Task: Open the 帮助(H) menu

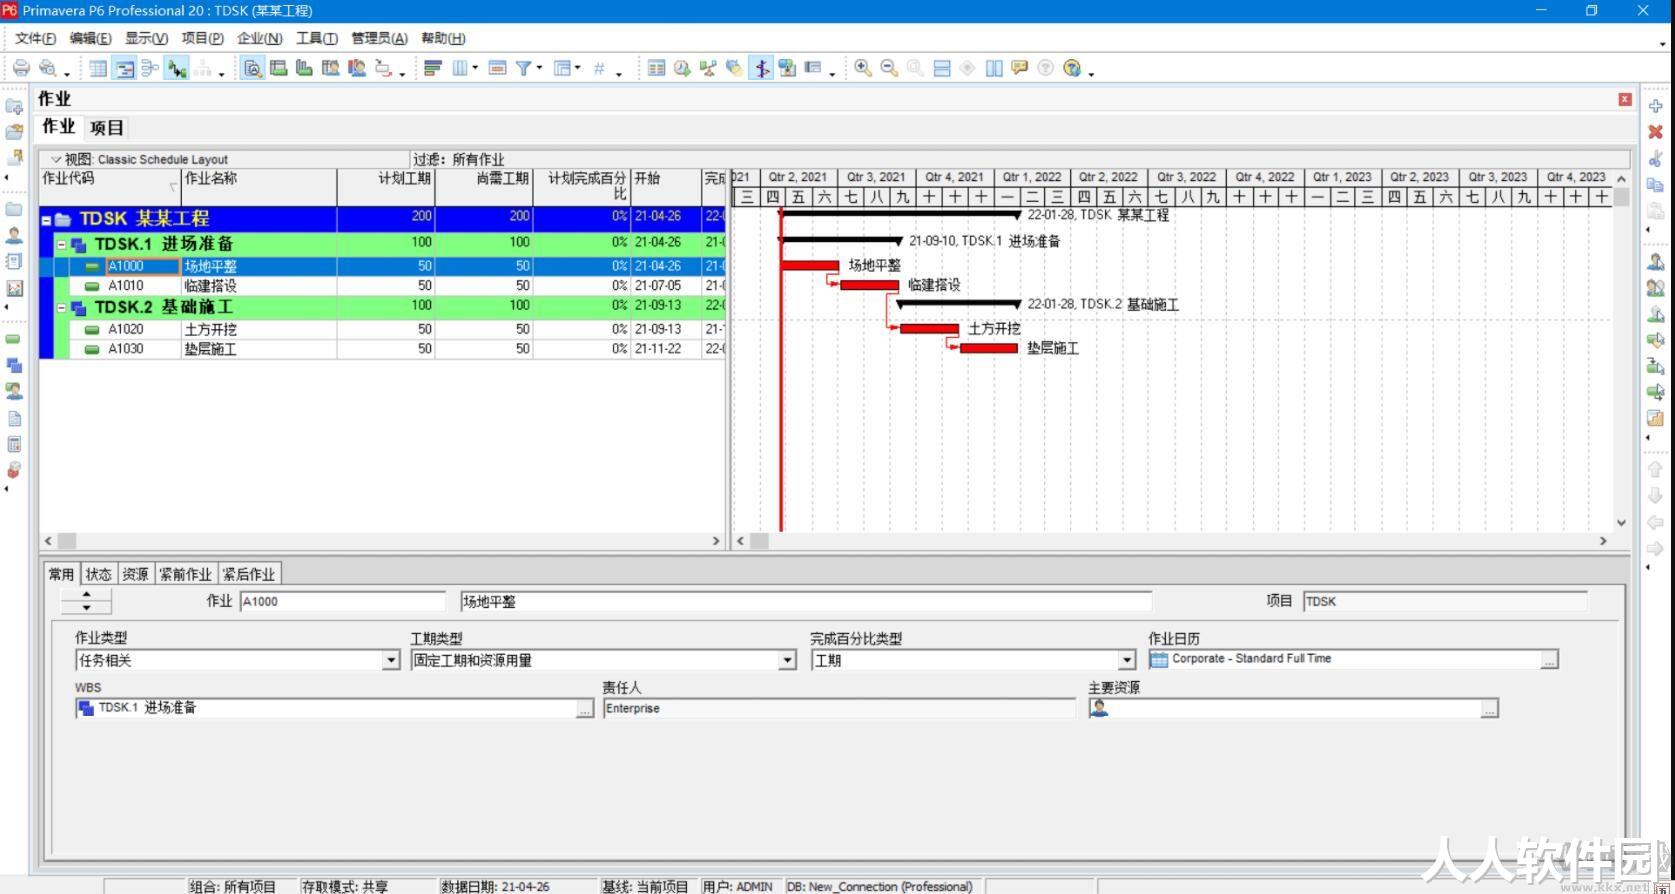Action: tap(443, 38)
